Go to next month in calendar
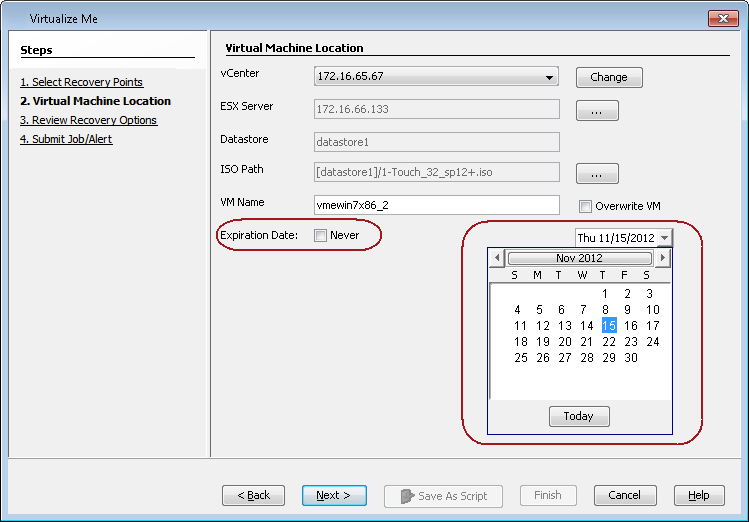 point(662,258)
